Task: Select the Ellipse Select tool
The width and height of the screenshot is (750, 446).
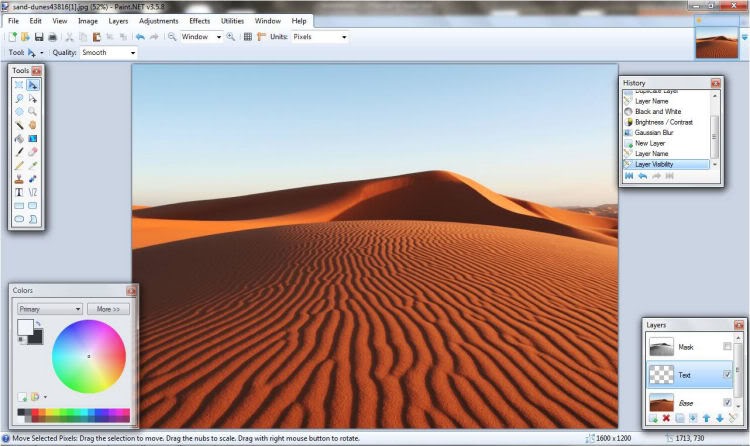Action: (19, 112)
